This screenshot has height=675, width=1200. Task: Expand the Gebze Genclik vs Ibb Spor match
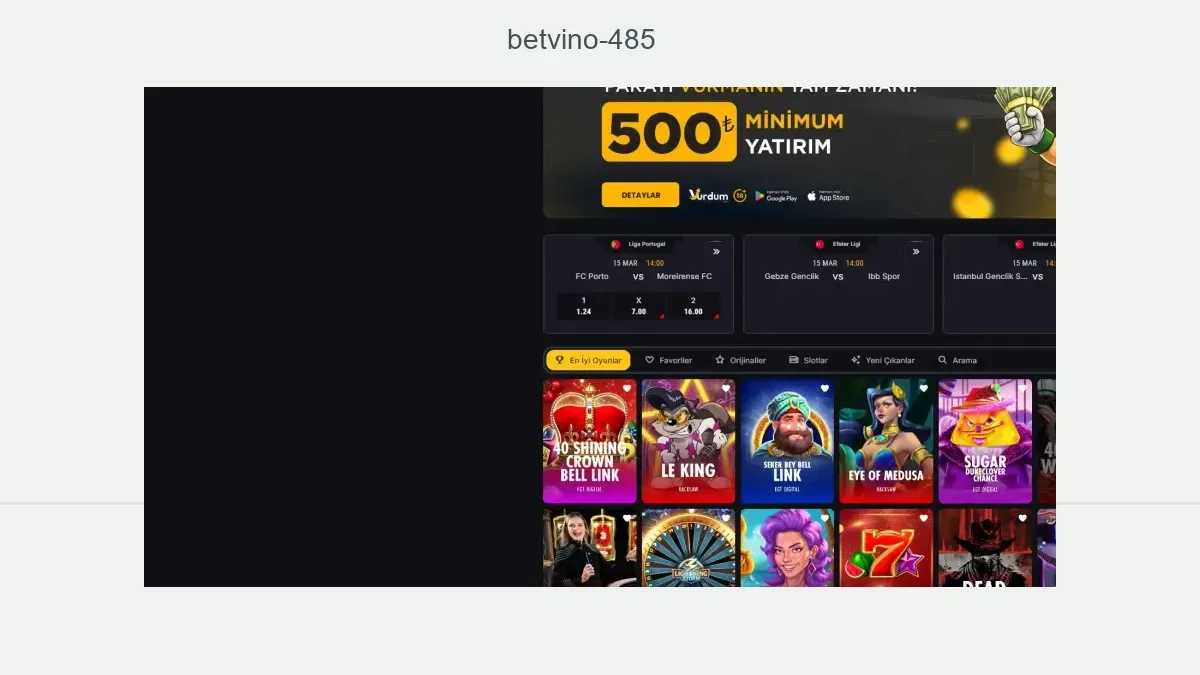tap(916, 251)
